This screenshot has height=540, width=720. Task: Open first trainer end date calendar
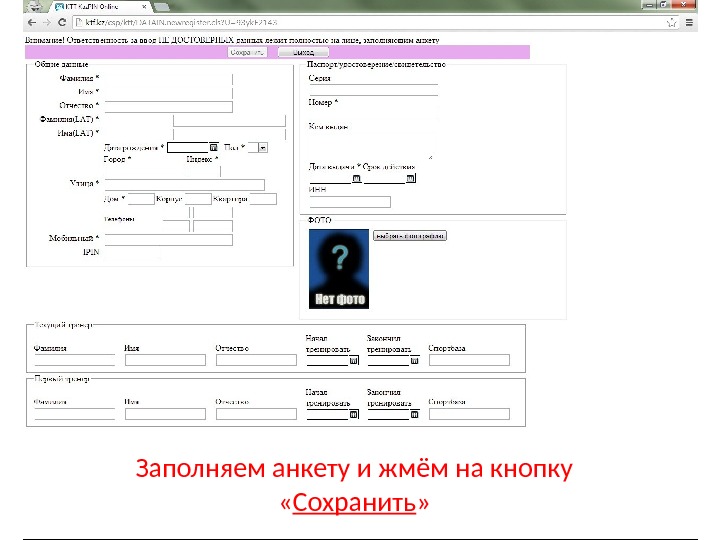[415, 414]
